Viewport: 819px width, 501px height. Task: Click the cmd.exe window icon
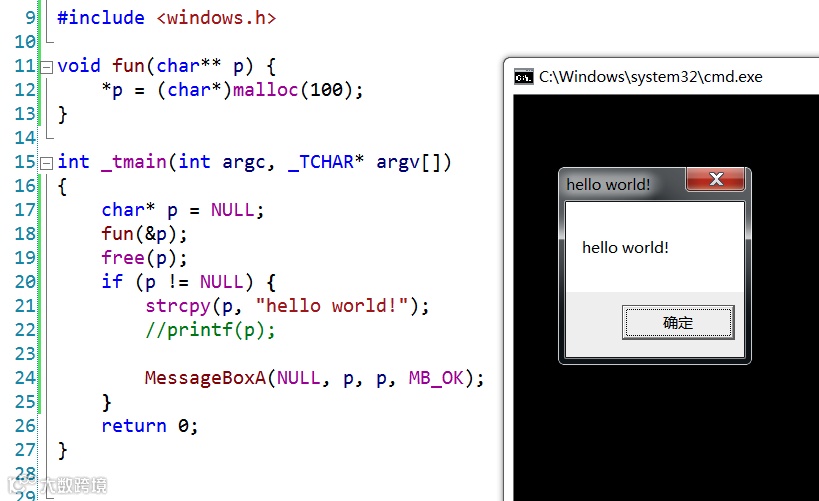pyautogui.click(x=523, y=77)
